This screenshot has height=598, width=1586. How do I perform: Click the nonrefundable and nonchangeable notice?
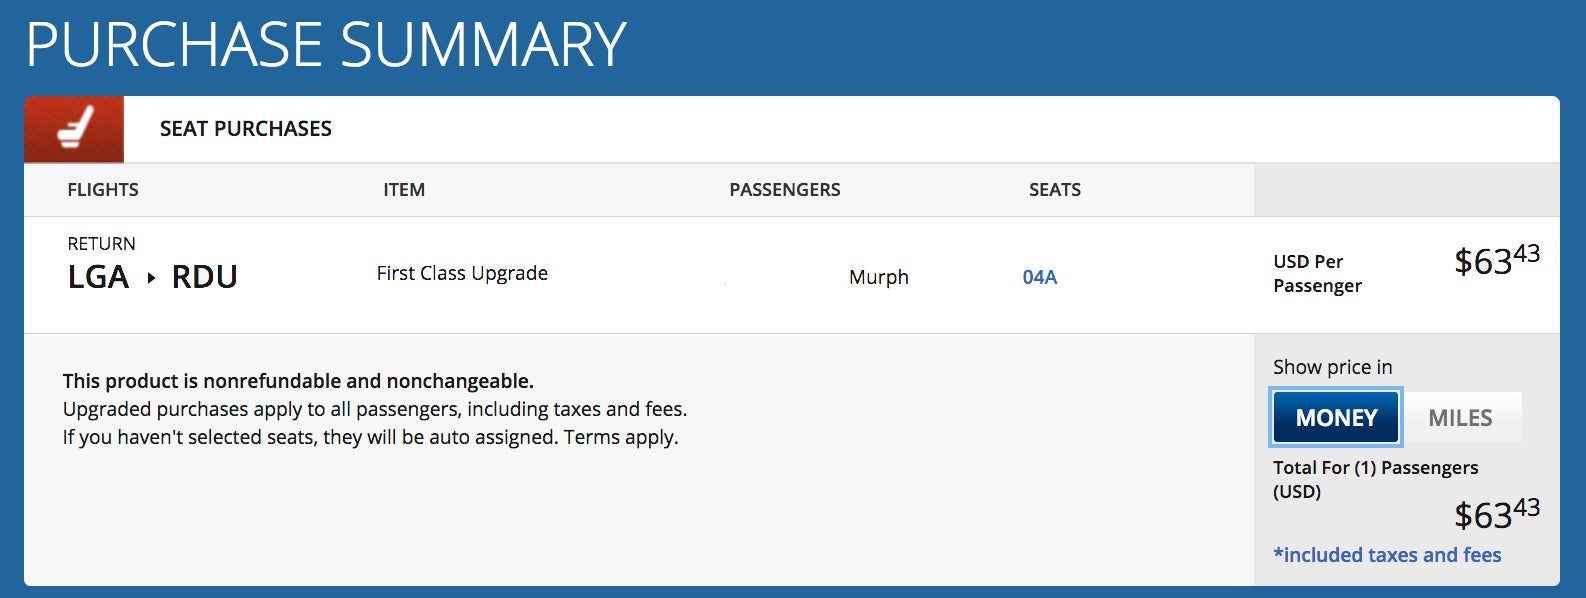298,381
